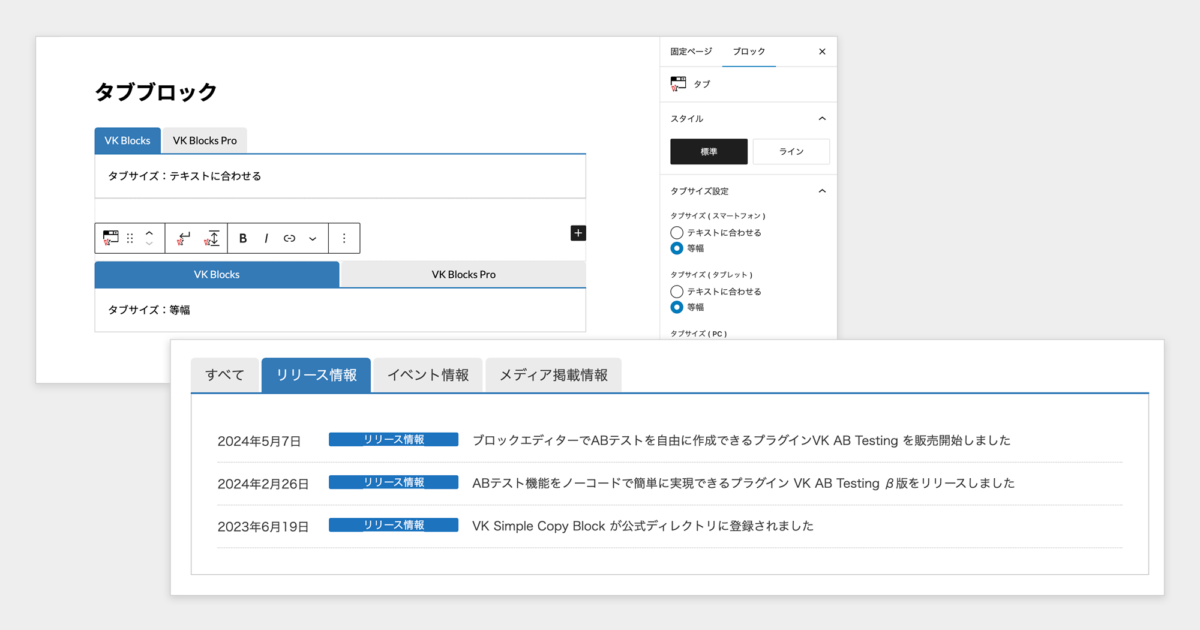Image resolution: width=1200 pixels, height=630 pixels.
Task: Select 等幅 radio under タブサイズ (スマートフォン)
Action: pos(677,248)
